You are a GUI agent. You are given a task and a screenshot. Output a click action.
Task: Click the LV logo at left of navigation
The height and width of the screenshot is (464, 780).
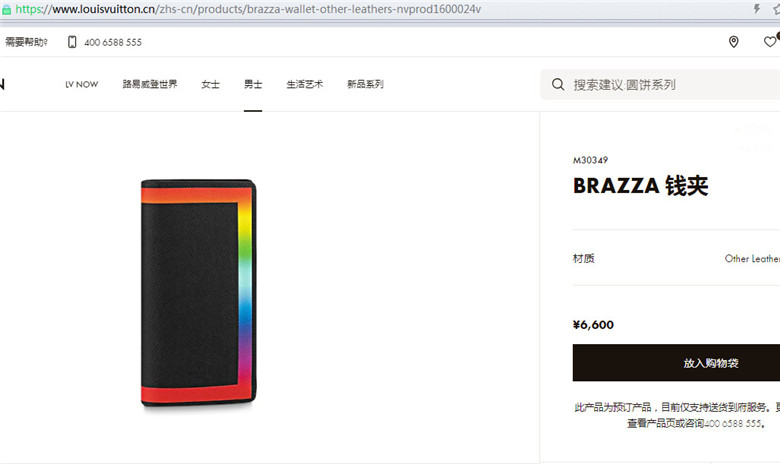tap(2, 84)
